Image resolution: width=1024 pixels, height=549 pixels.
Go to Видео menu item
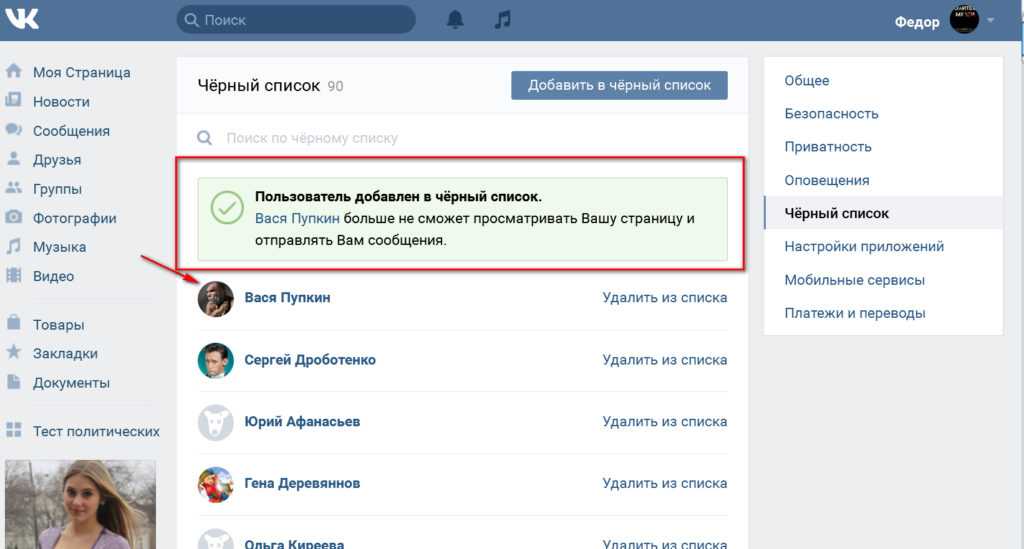(54, 276)
